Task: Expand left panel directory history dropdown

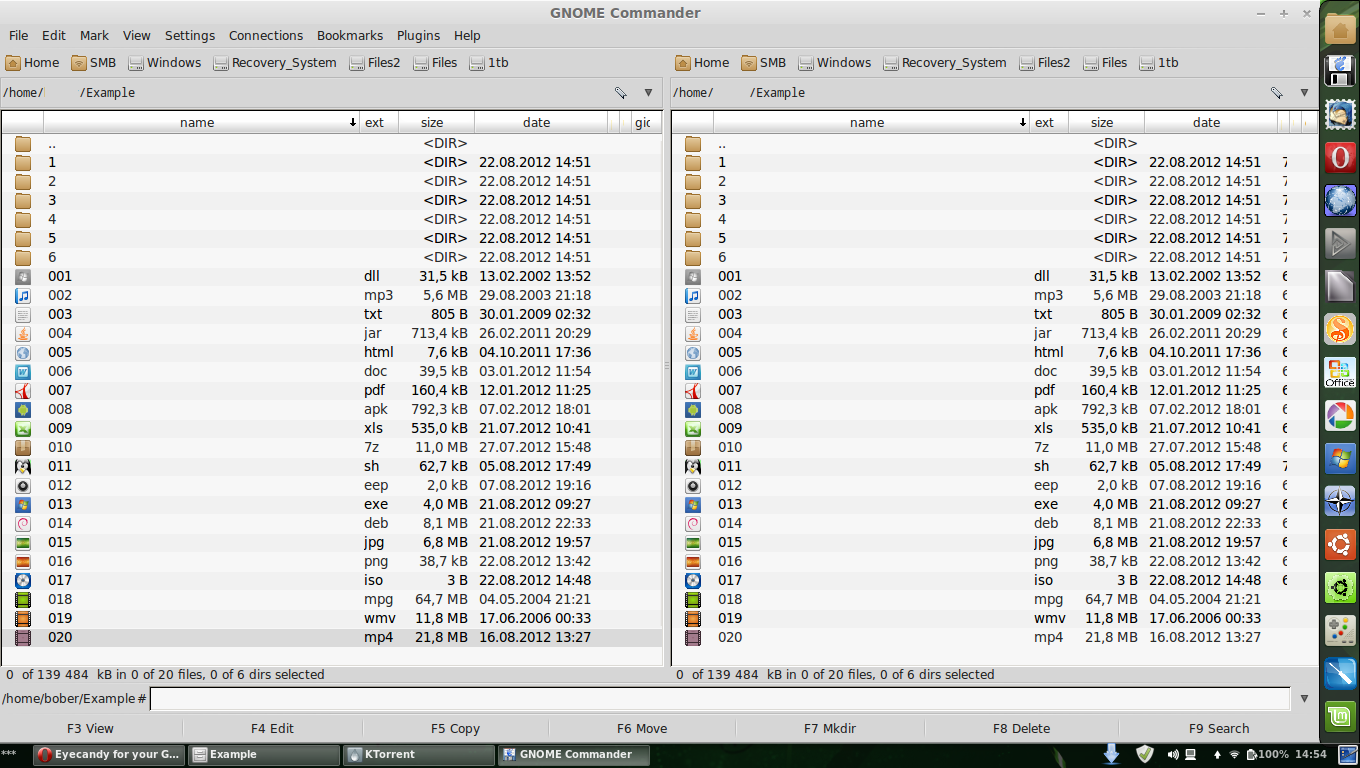Action: 648,93
